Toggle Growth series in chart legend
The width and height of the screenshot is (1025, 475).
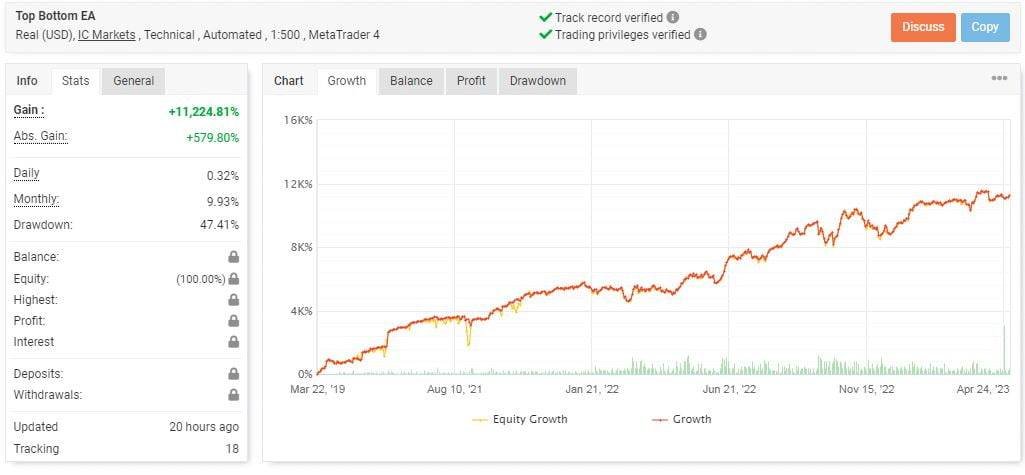682,419
